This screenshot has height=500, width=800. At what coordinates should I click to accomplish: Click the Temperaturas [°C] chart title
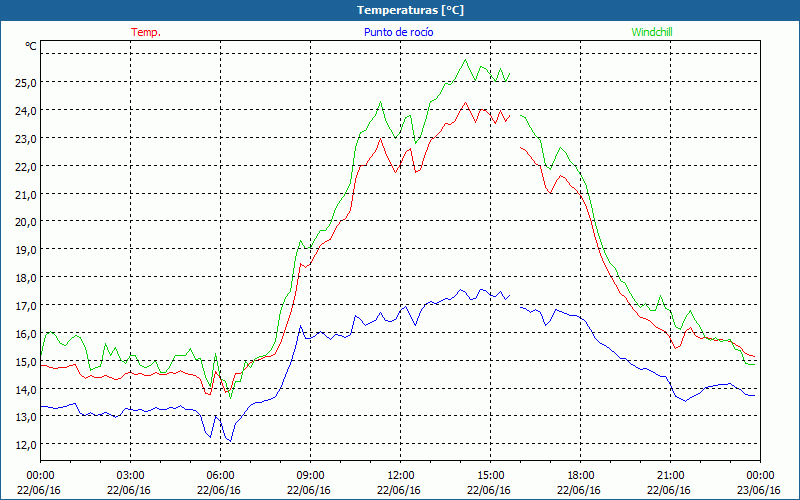point(410,10)
